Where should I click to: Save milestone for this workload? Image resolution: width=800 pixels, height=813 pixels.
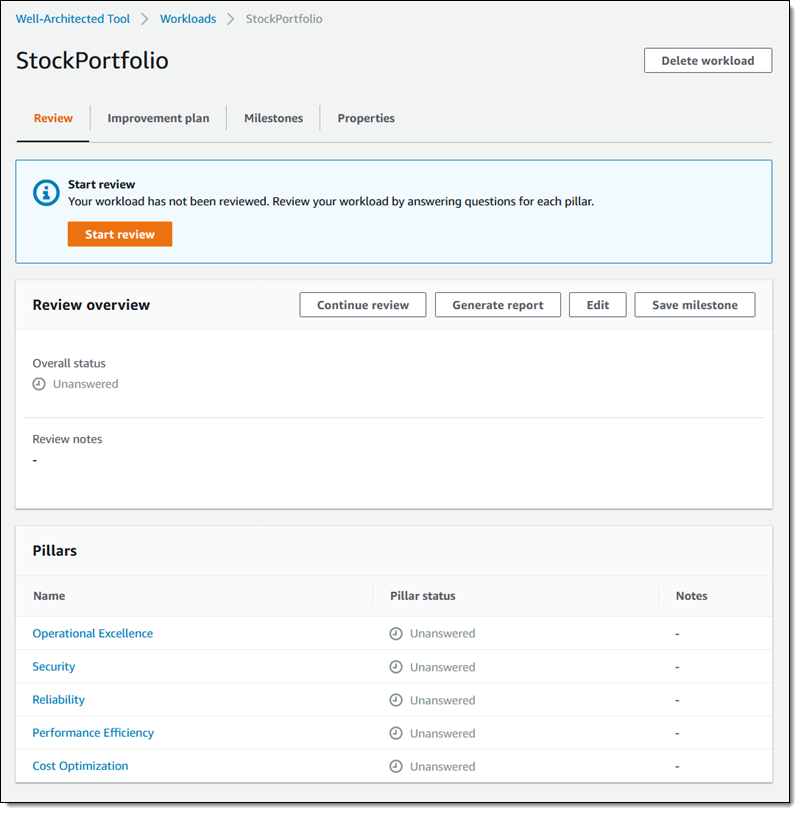point(694,305)
